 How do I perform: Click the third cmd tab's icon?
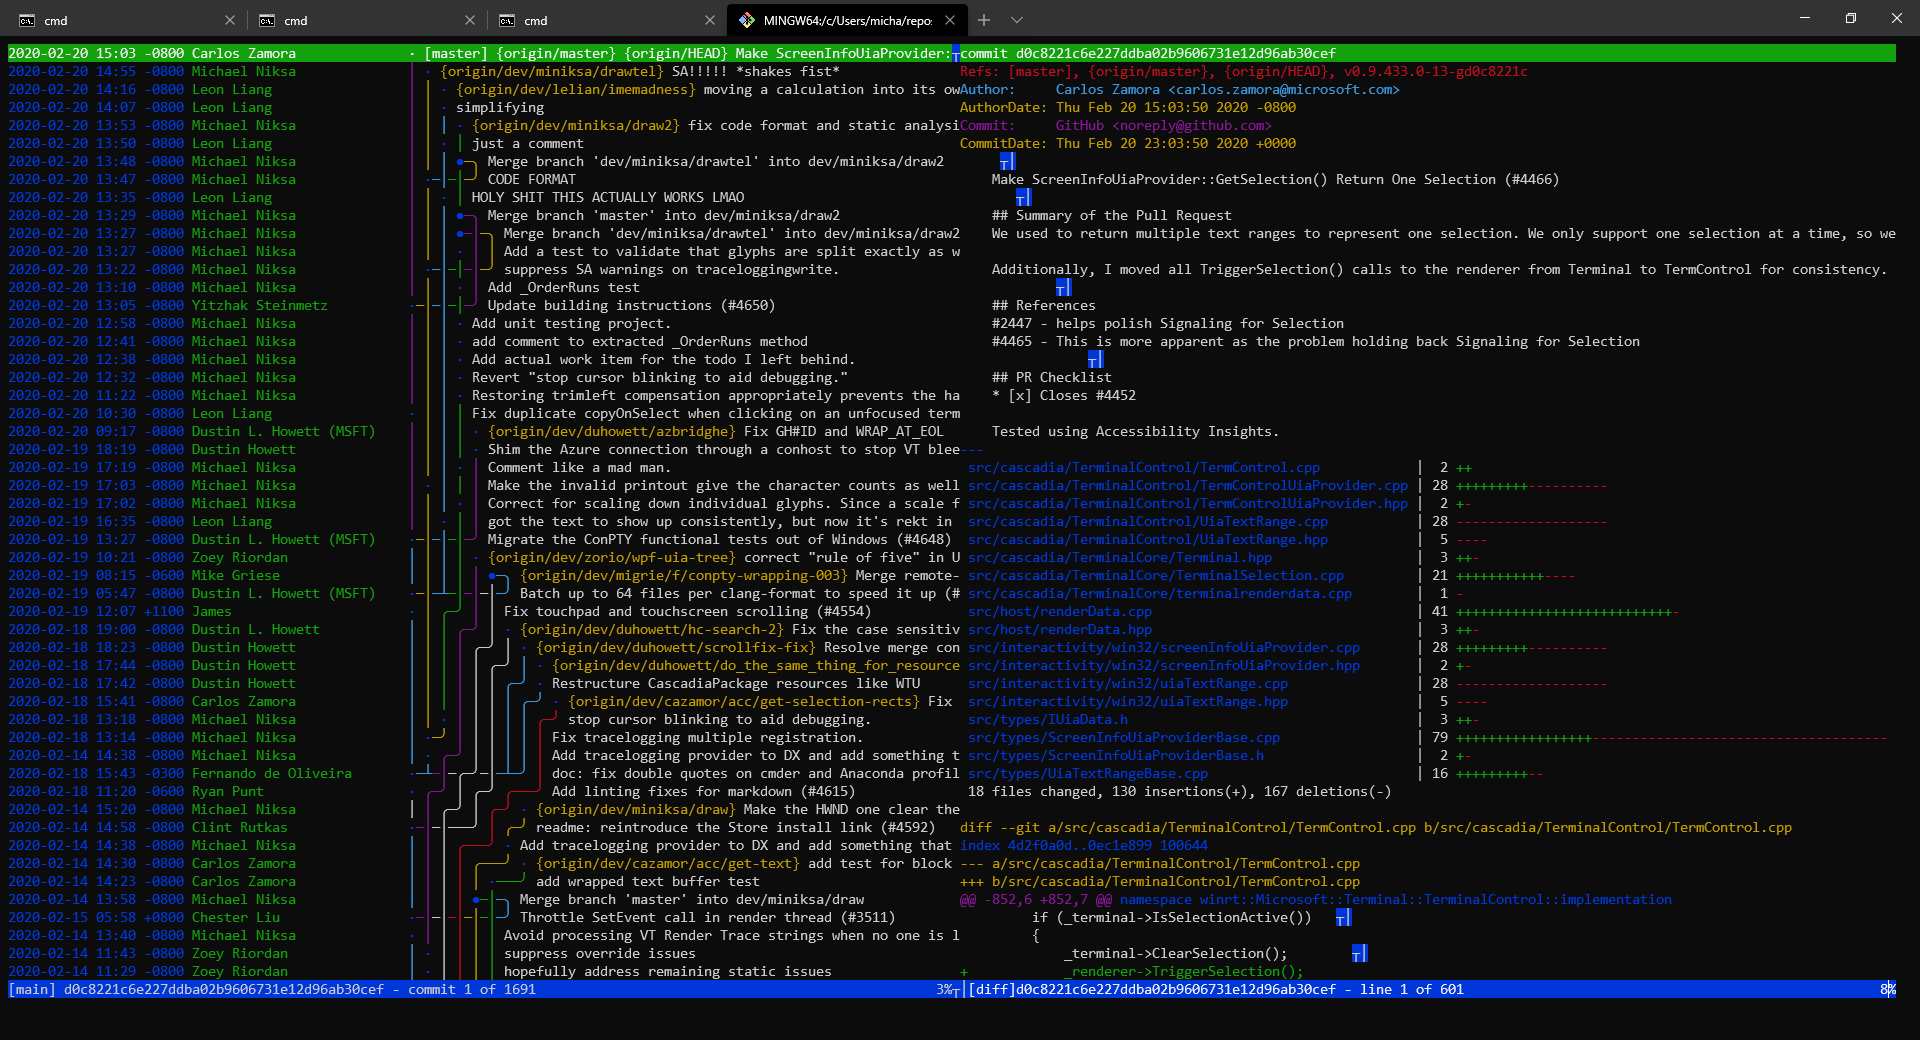(x=507, y=20)
